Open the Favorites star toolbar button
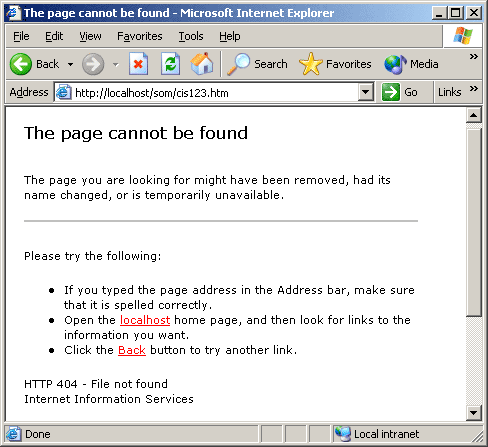 (x=335, y=64)
